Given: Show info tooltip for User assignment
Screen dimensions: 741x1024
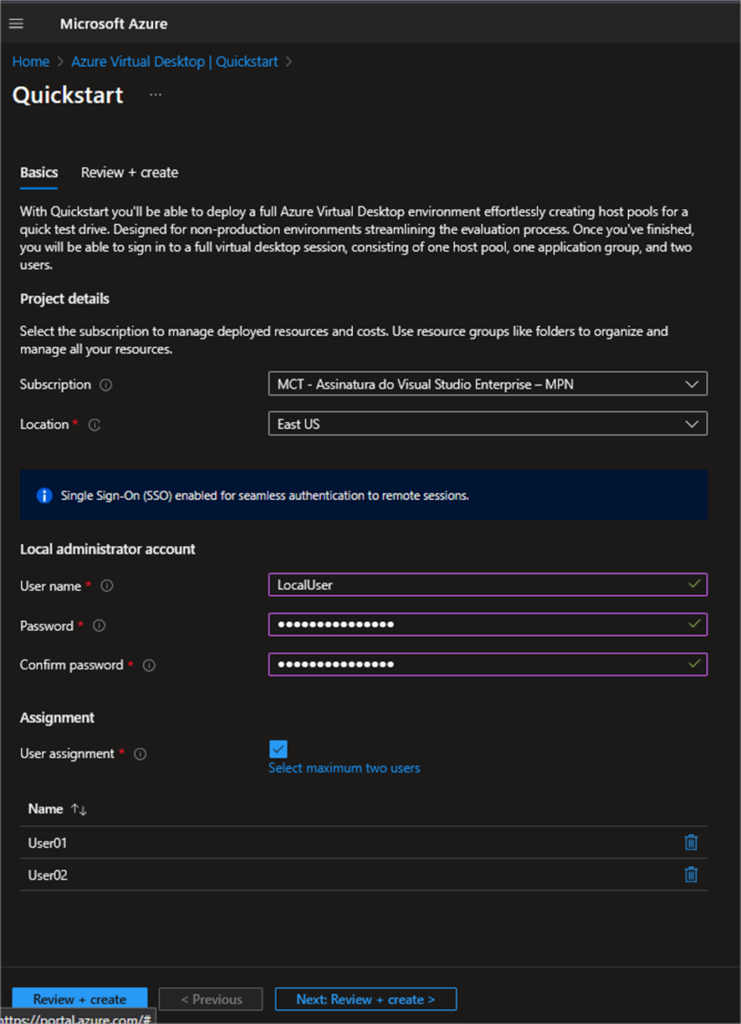Looking at the screenshot, I should (140, 754).
